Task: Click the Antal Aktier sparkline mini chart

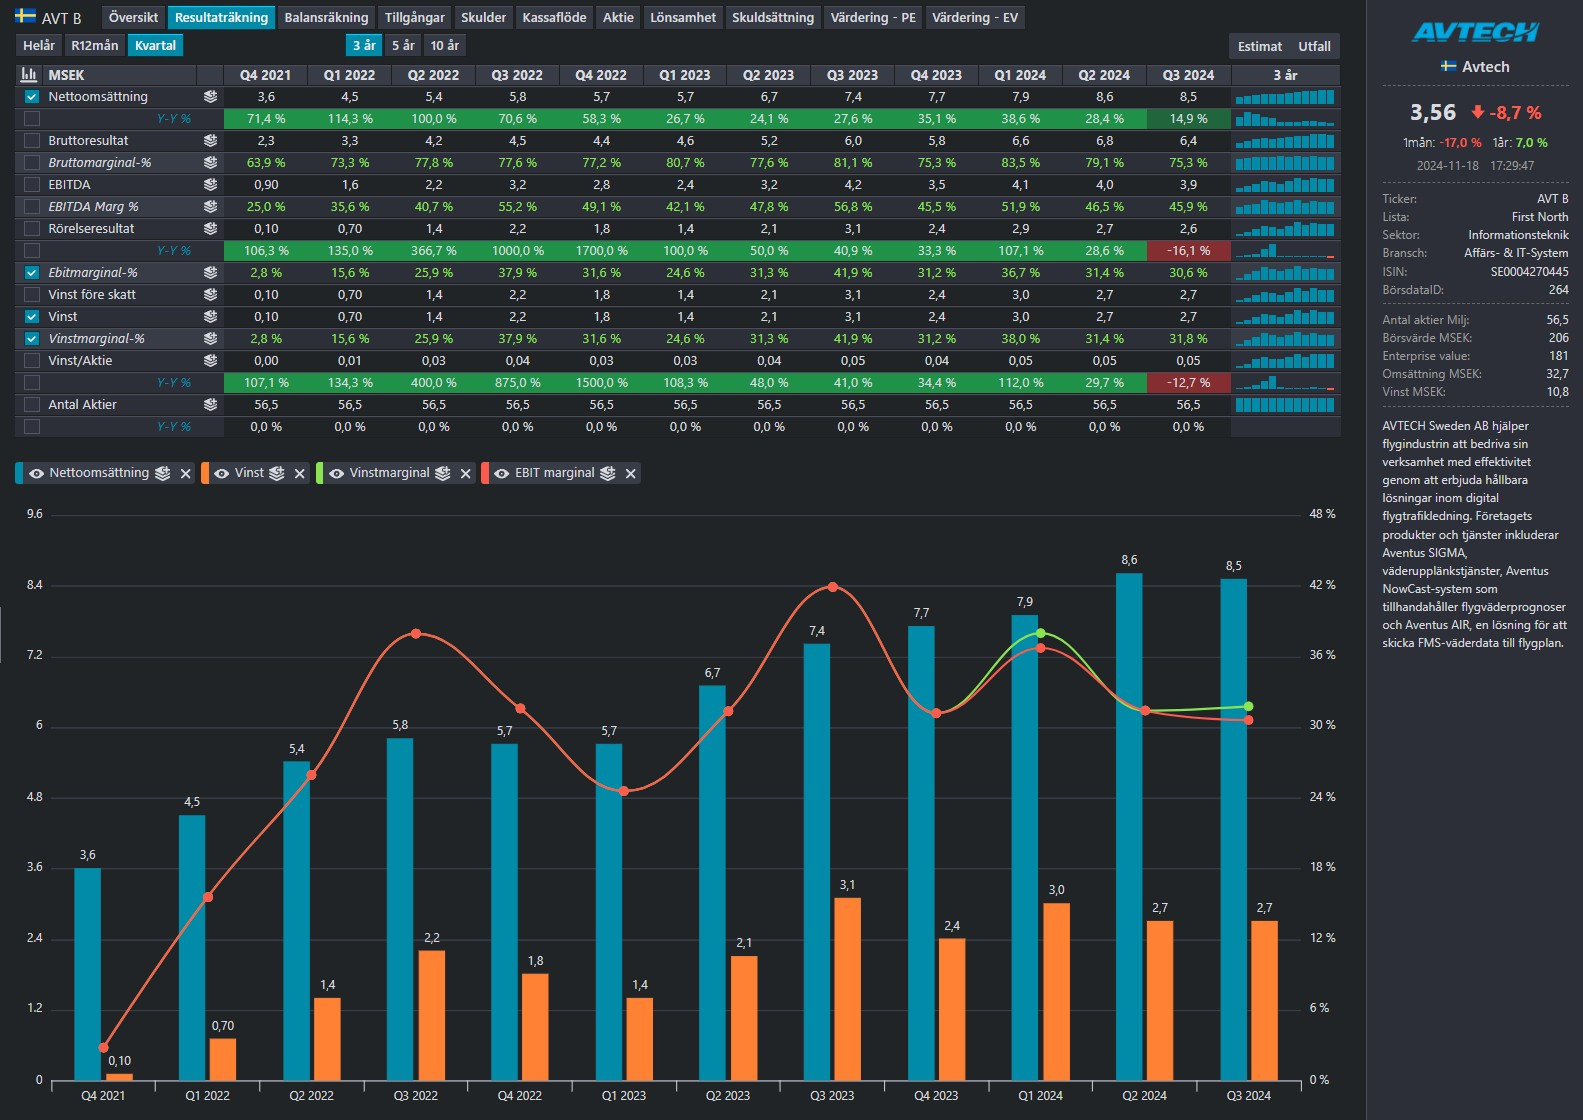Action: click(1285, 405)
